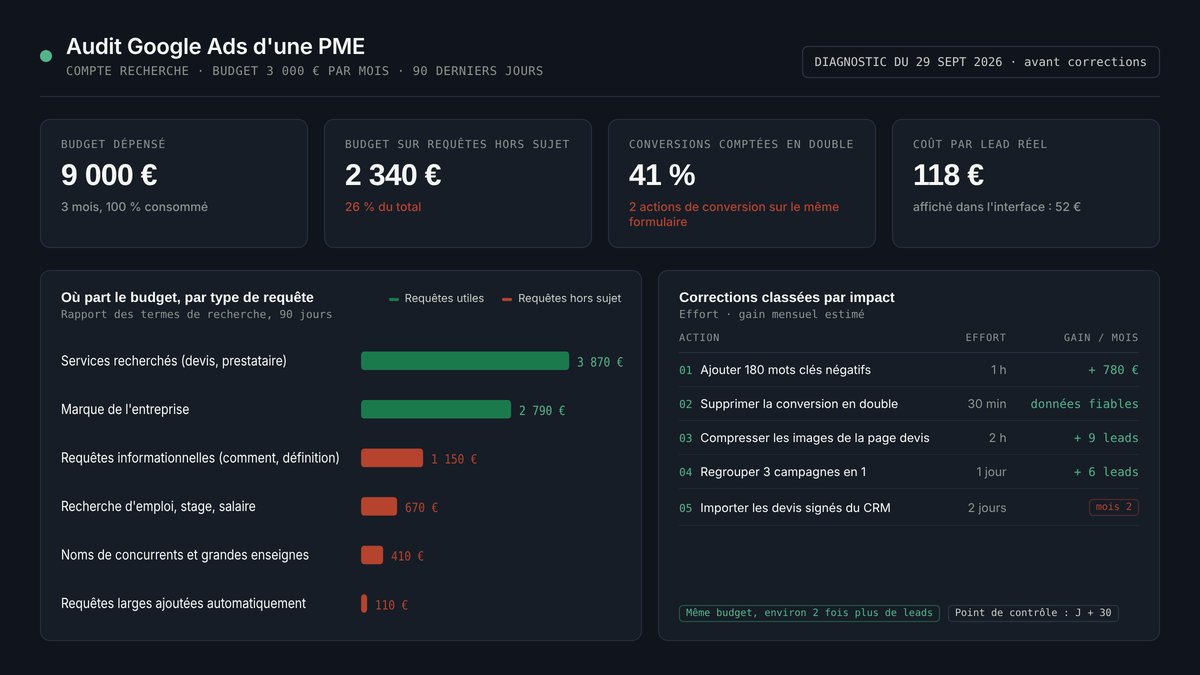Click 'Où part le budget, par type de requête' heading
This screenshot has width=1200, height=675.
(187, 297)
